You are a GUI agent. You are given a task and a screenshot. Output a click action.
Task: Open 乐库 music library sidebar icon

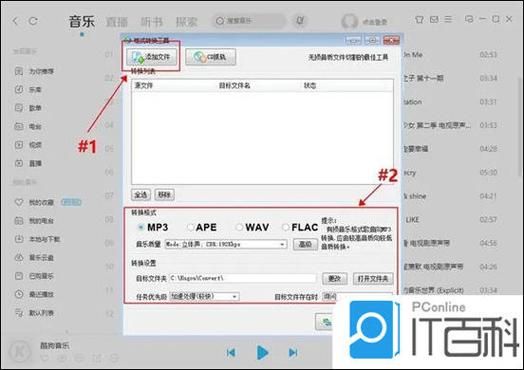pos(19,90)
